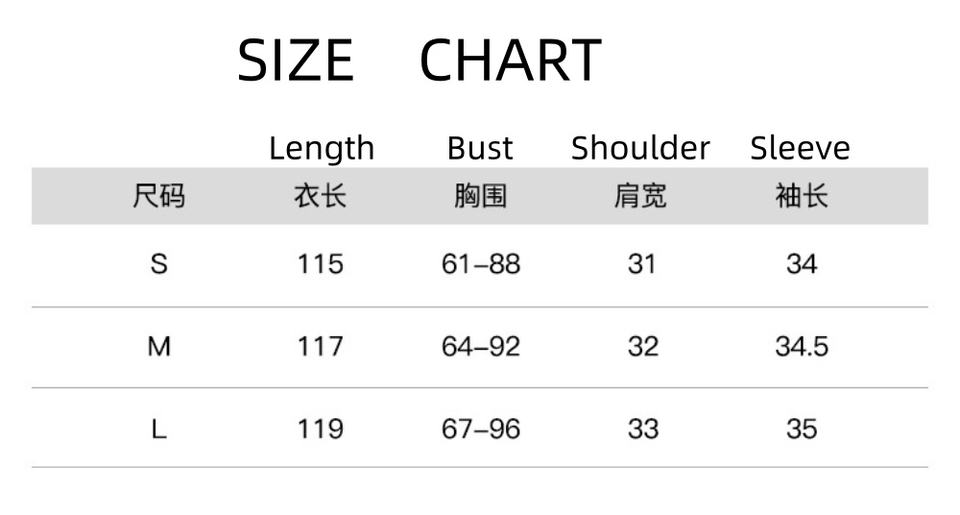Select the 34.5 sleeve value
Viewport: 960px width, 515px height.
[x=801, y=346]
